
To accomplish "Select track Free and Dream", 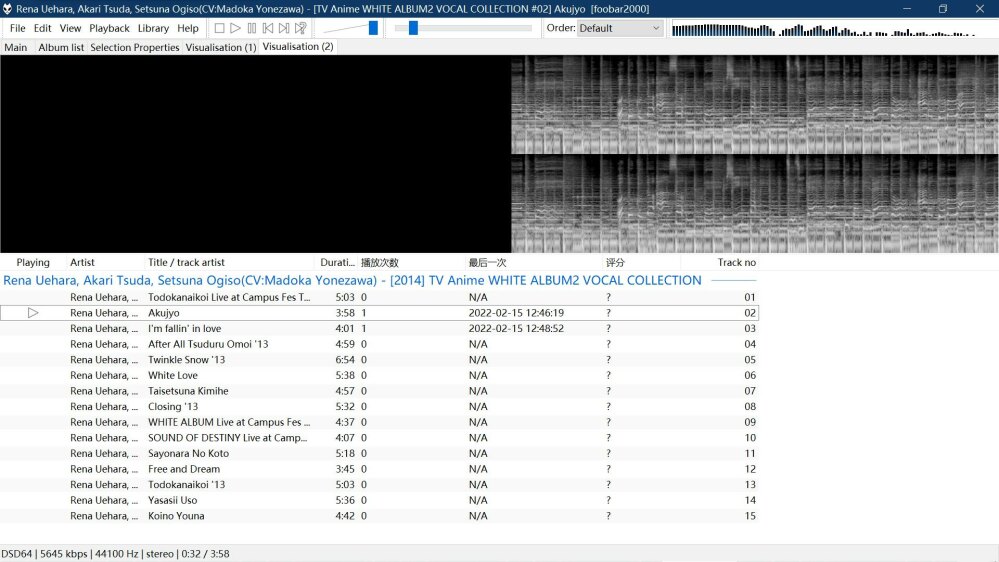I will [379, 469].
